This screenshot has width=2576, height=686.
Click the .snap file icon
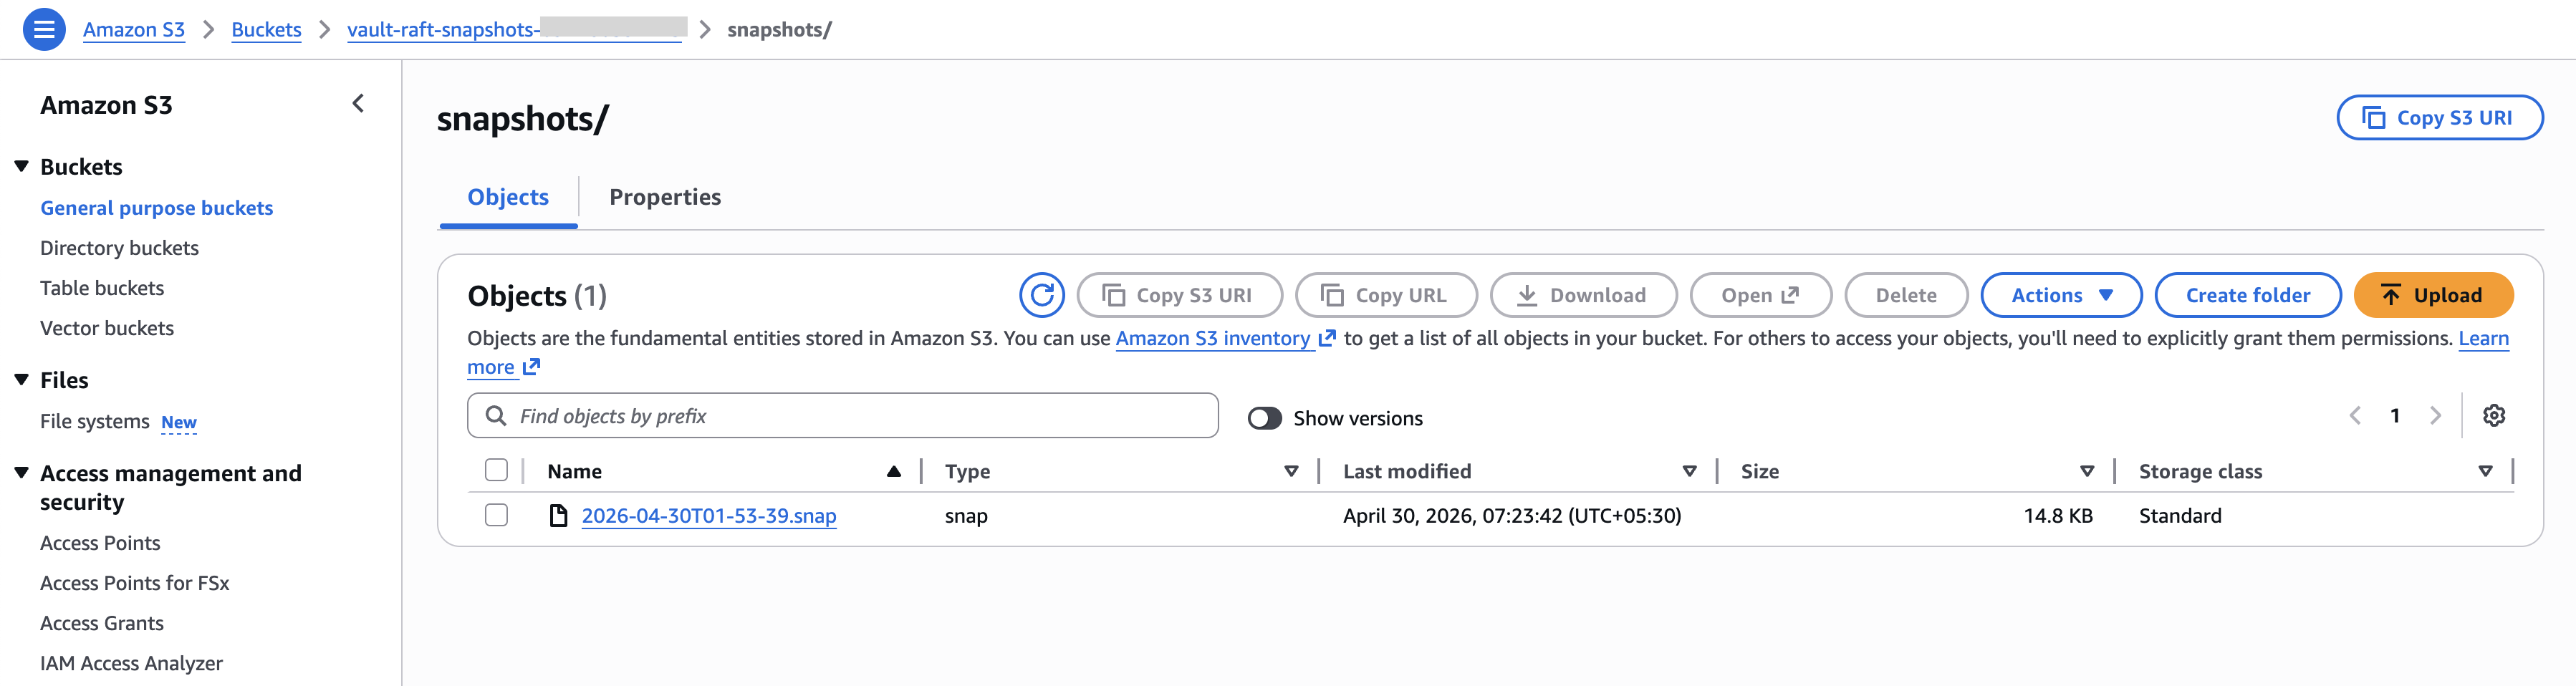(559, 516)
